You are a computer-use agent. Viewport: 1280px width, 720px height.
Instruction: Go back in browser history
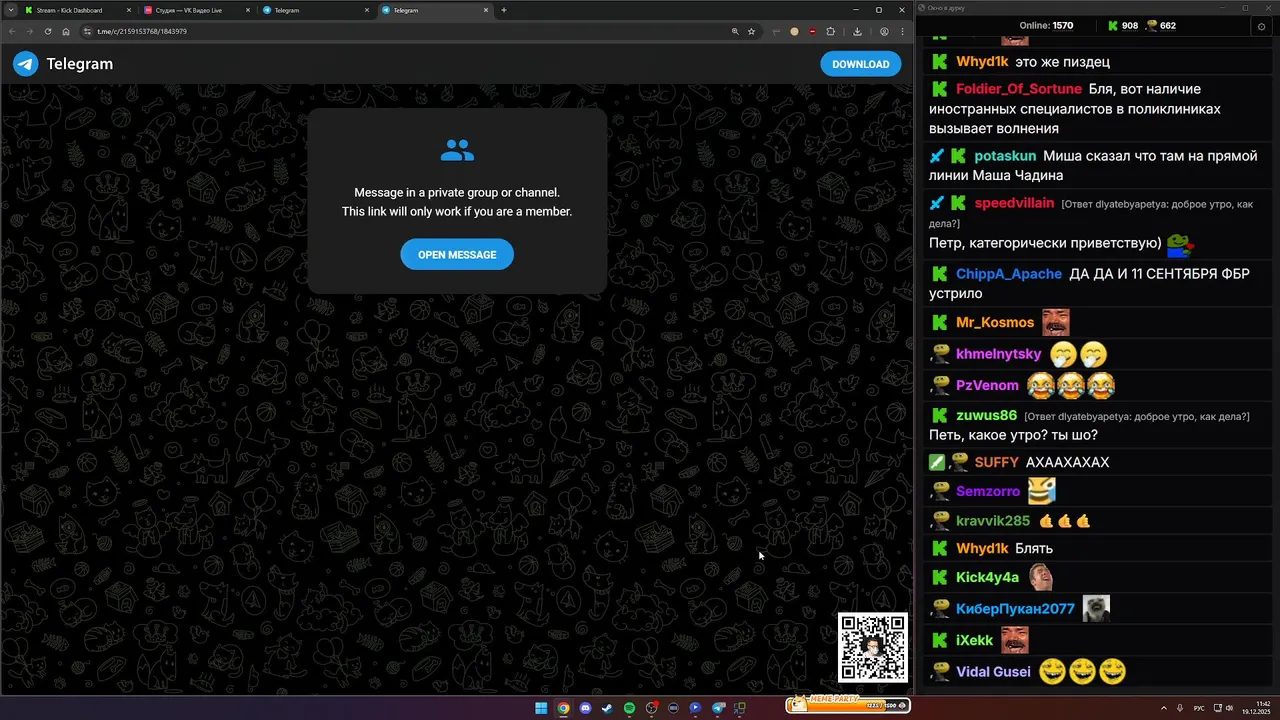[x=12, y=31]
